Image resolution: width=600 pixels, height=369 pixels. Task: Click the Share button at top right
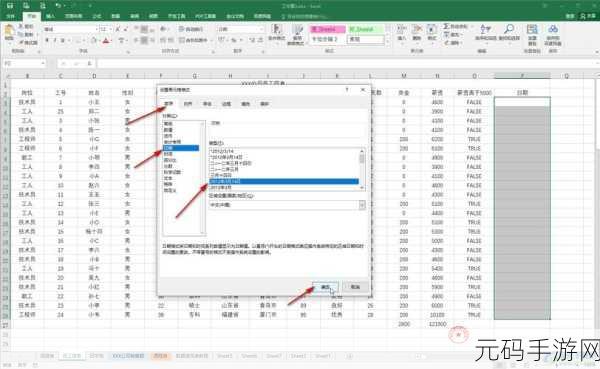pos(589,16)
